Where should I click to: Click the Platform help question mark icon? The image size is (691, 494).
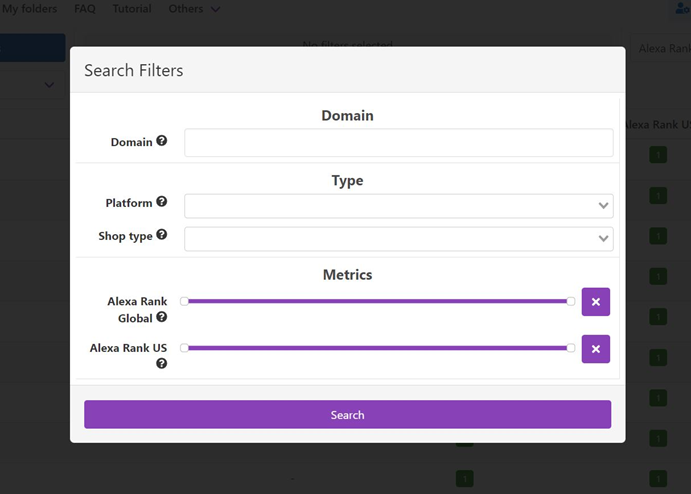tap(162, 202)
